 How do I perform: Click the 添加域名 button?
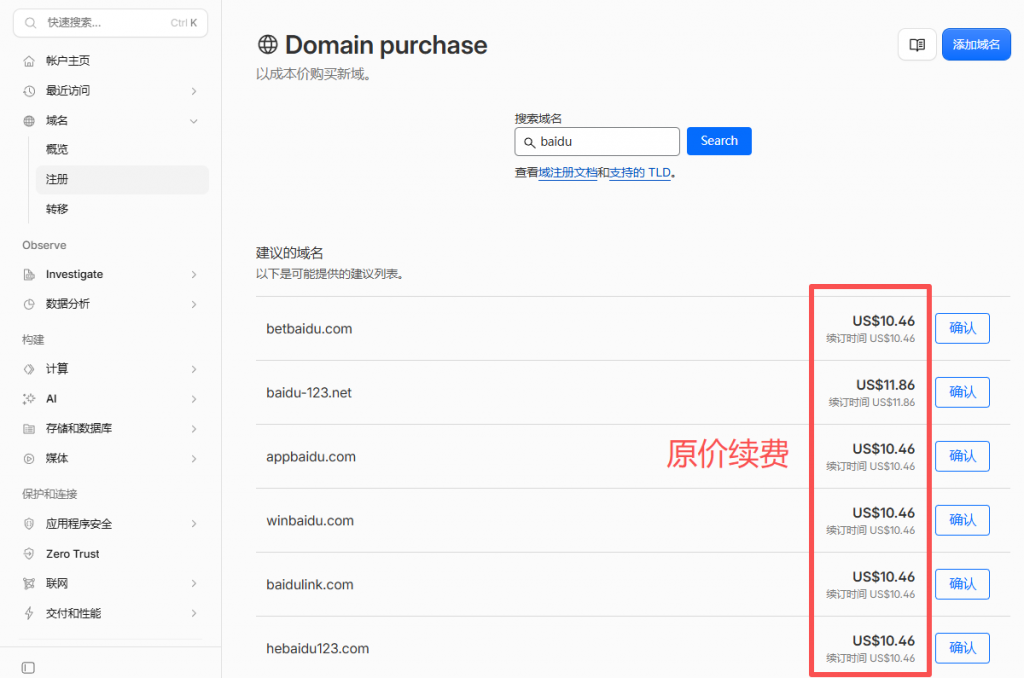(x=976, y=44)
